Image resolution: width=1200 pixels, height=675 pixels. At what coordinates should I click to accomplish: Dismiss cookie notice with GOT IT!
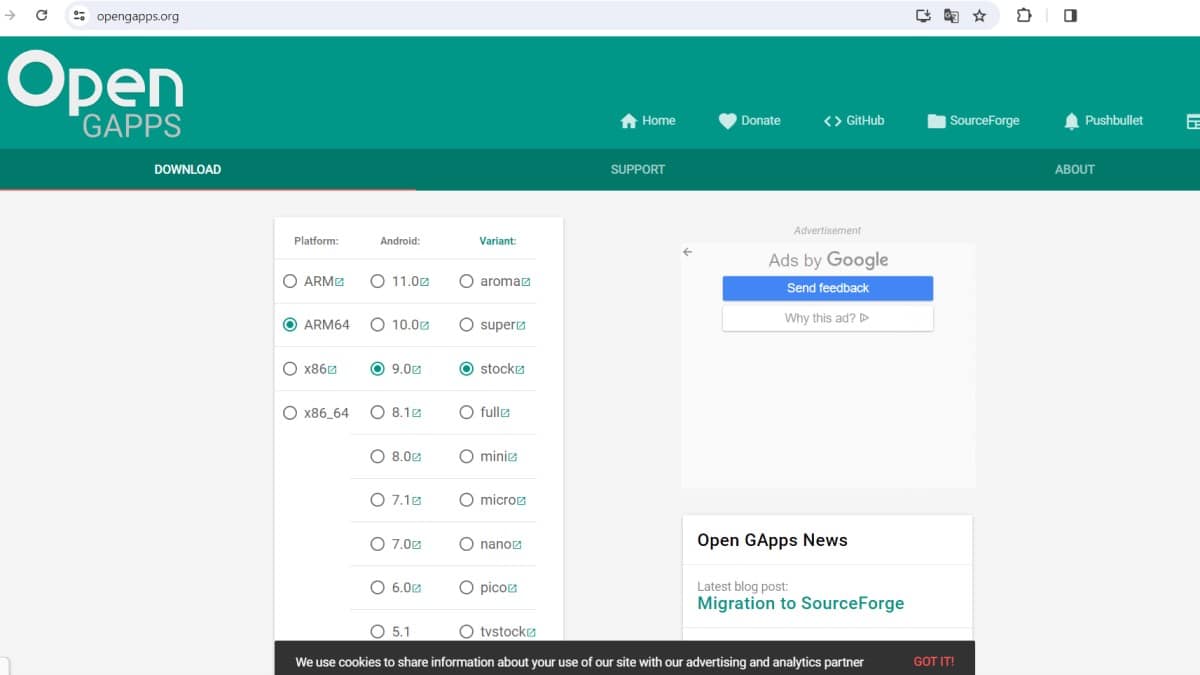pyautogui.click(x=933, y=662)
